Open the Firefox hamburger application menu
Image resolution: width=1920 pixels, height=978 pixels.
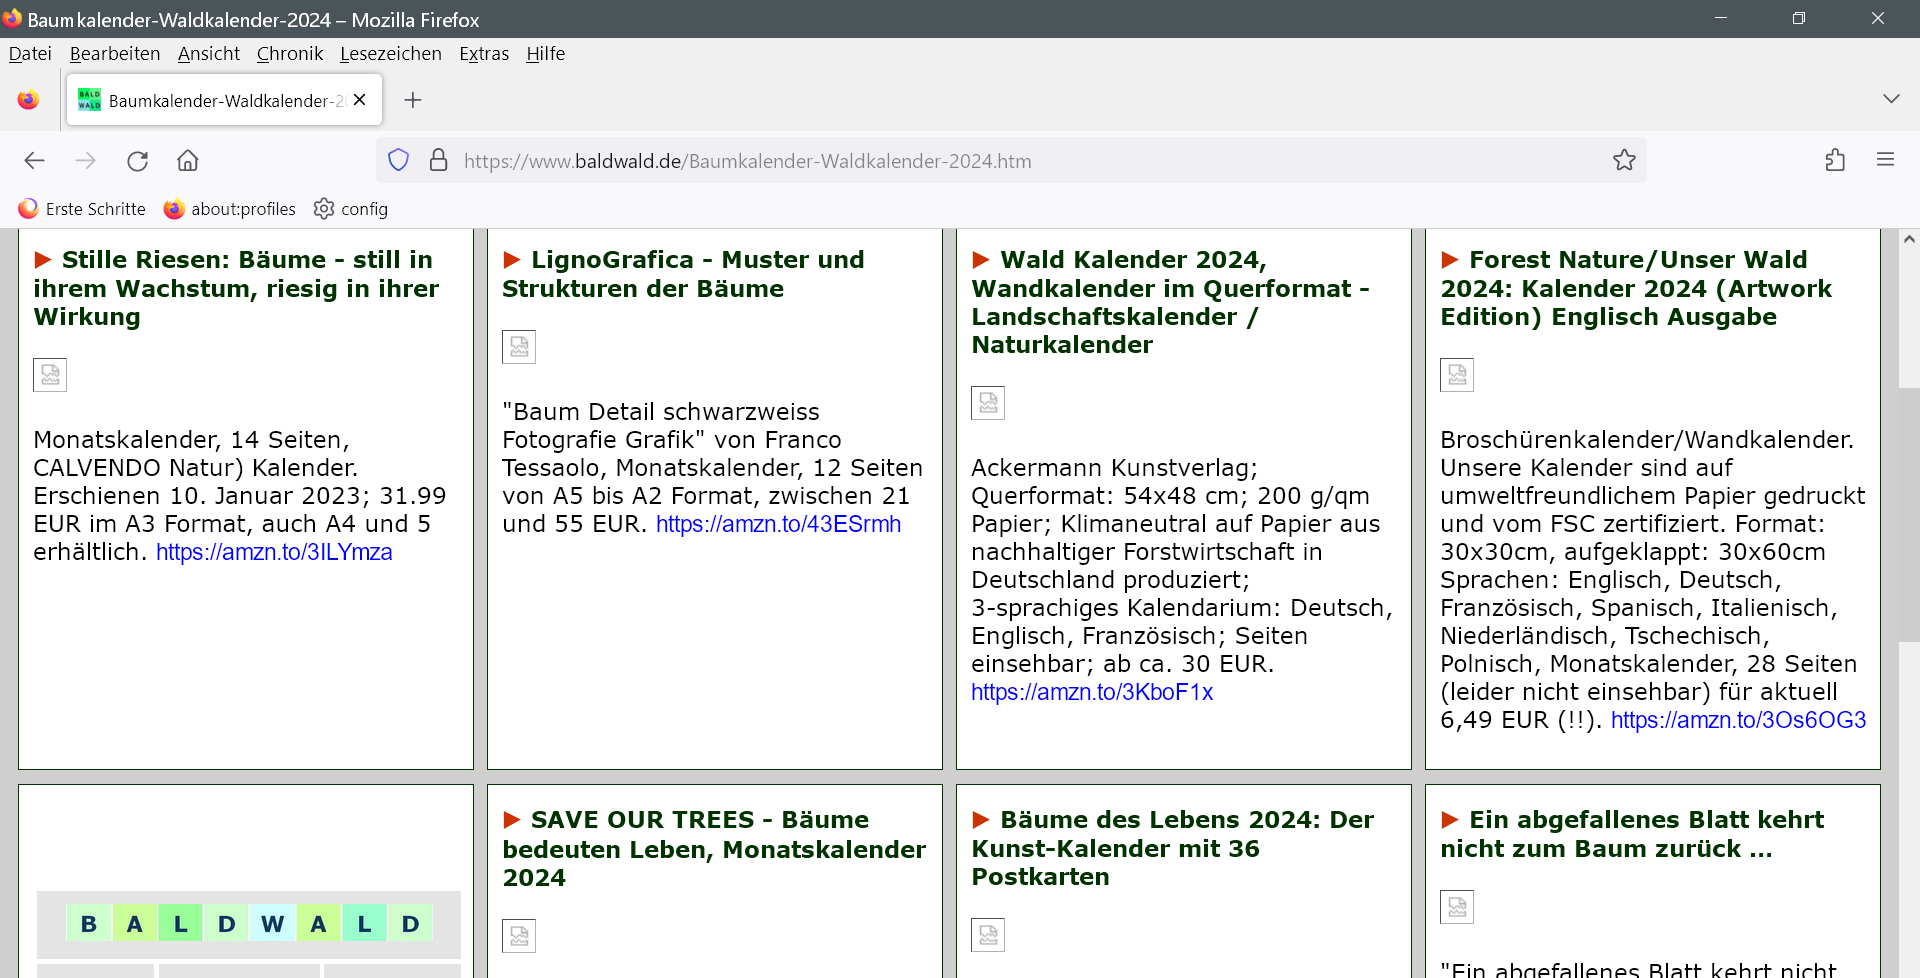click(1885, 160)
